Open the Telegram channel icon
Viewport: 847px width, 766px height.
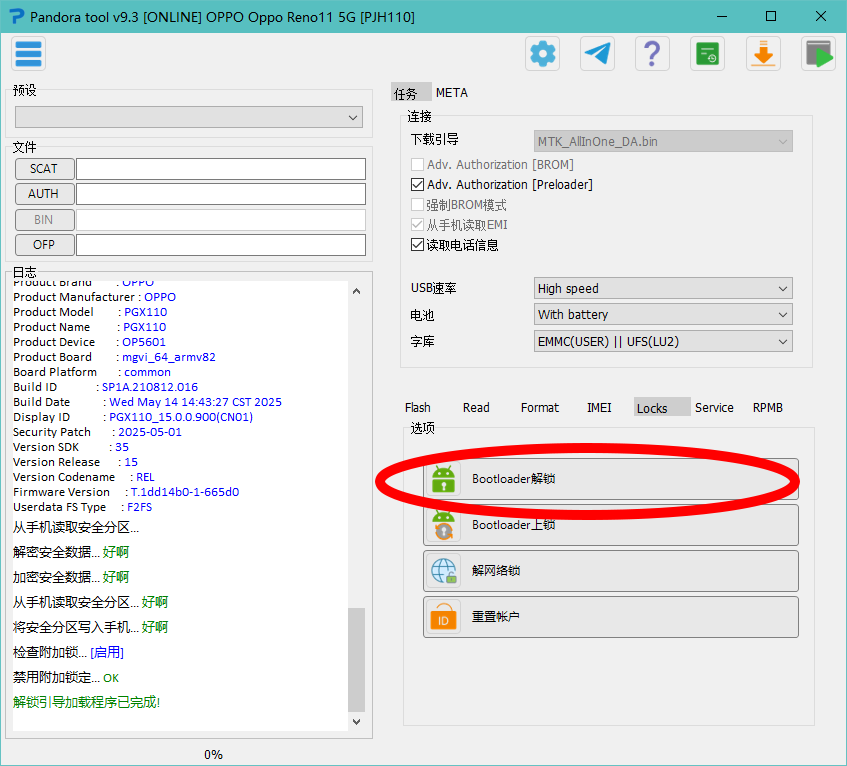pyautogui.click(x=597, y=53)
